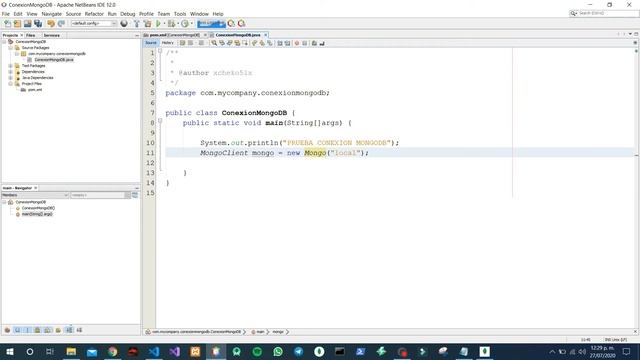Toggle the Fully Qualified Names filter in Navigator
The image size is (640, 360).
point(58,330)
